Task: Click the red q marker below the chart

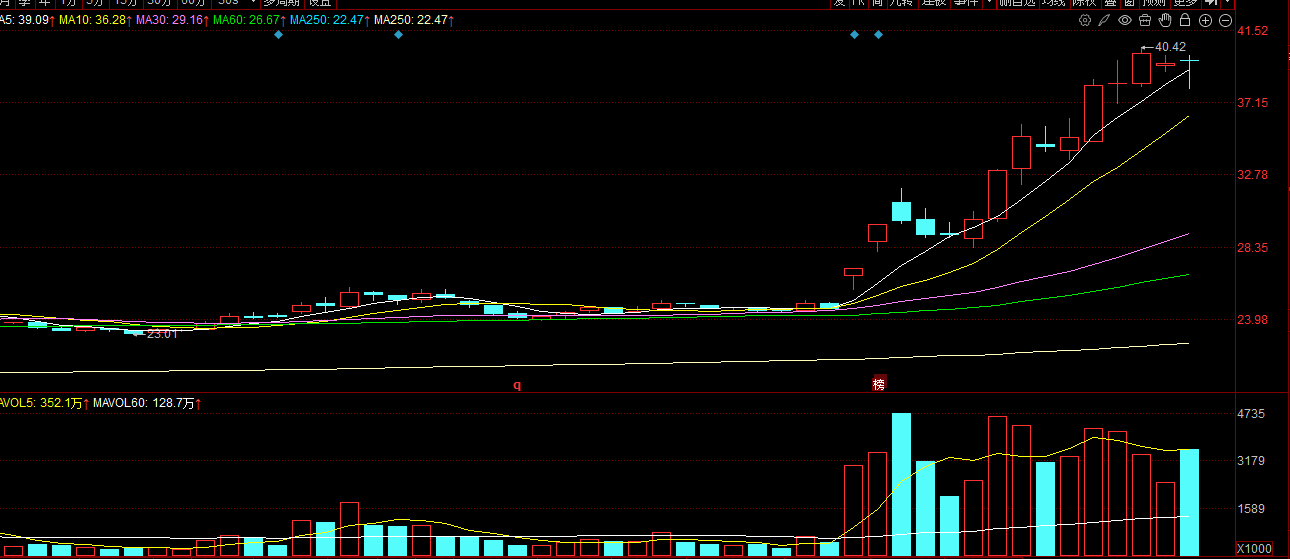Action: (x=518, y=384)
